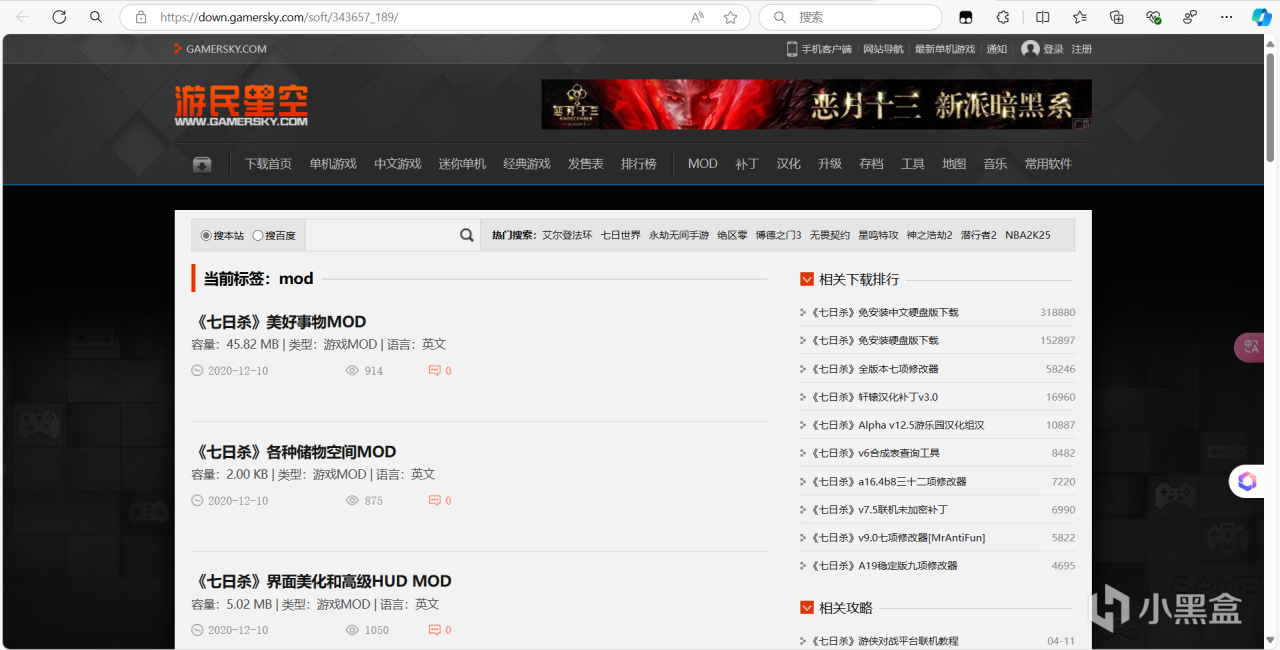Open 《七日杀》A19稳定版九项修改器 link
Screen dimensions: 1280x650
pyautogui.click(x=884, y=566)
